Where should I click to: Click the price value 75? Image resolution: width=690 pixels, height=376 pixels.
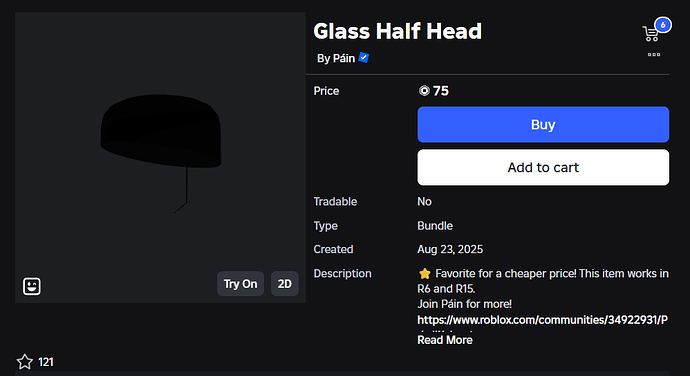point(440,91)
